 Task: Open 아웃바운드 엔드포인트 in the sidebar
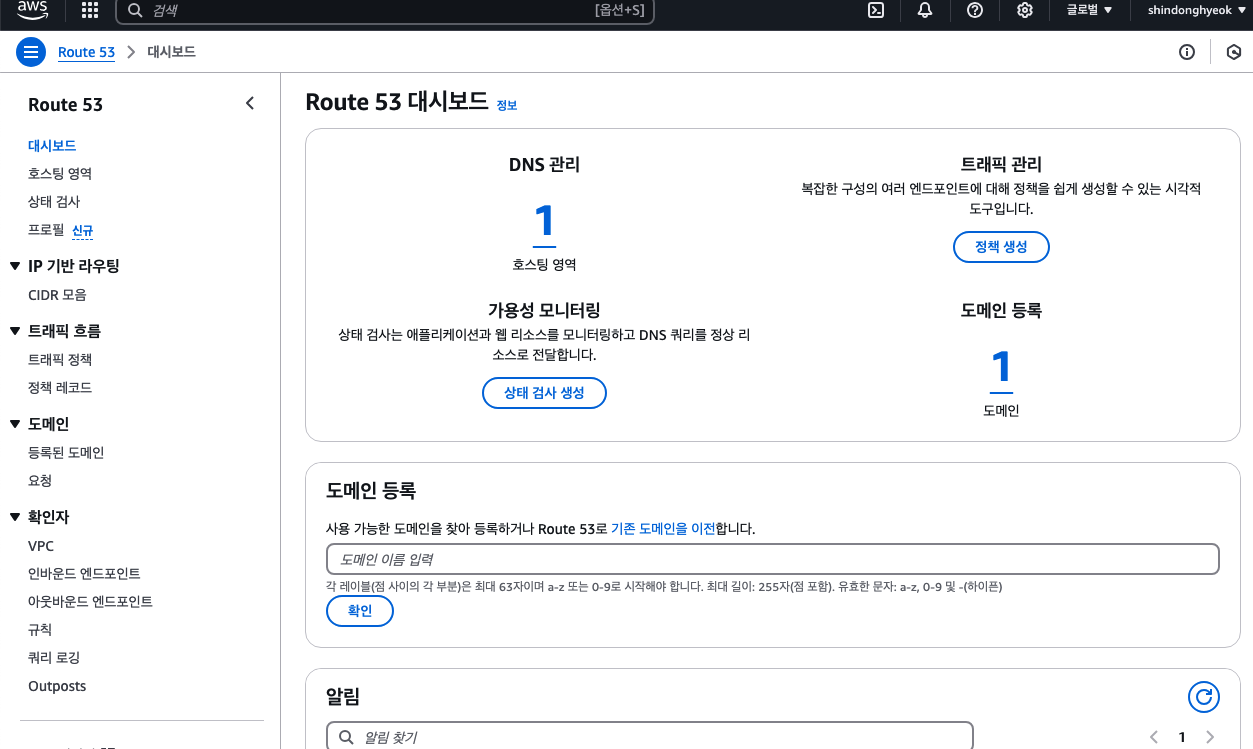(90, 602)
